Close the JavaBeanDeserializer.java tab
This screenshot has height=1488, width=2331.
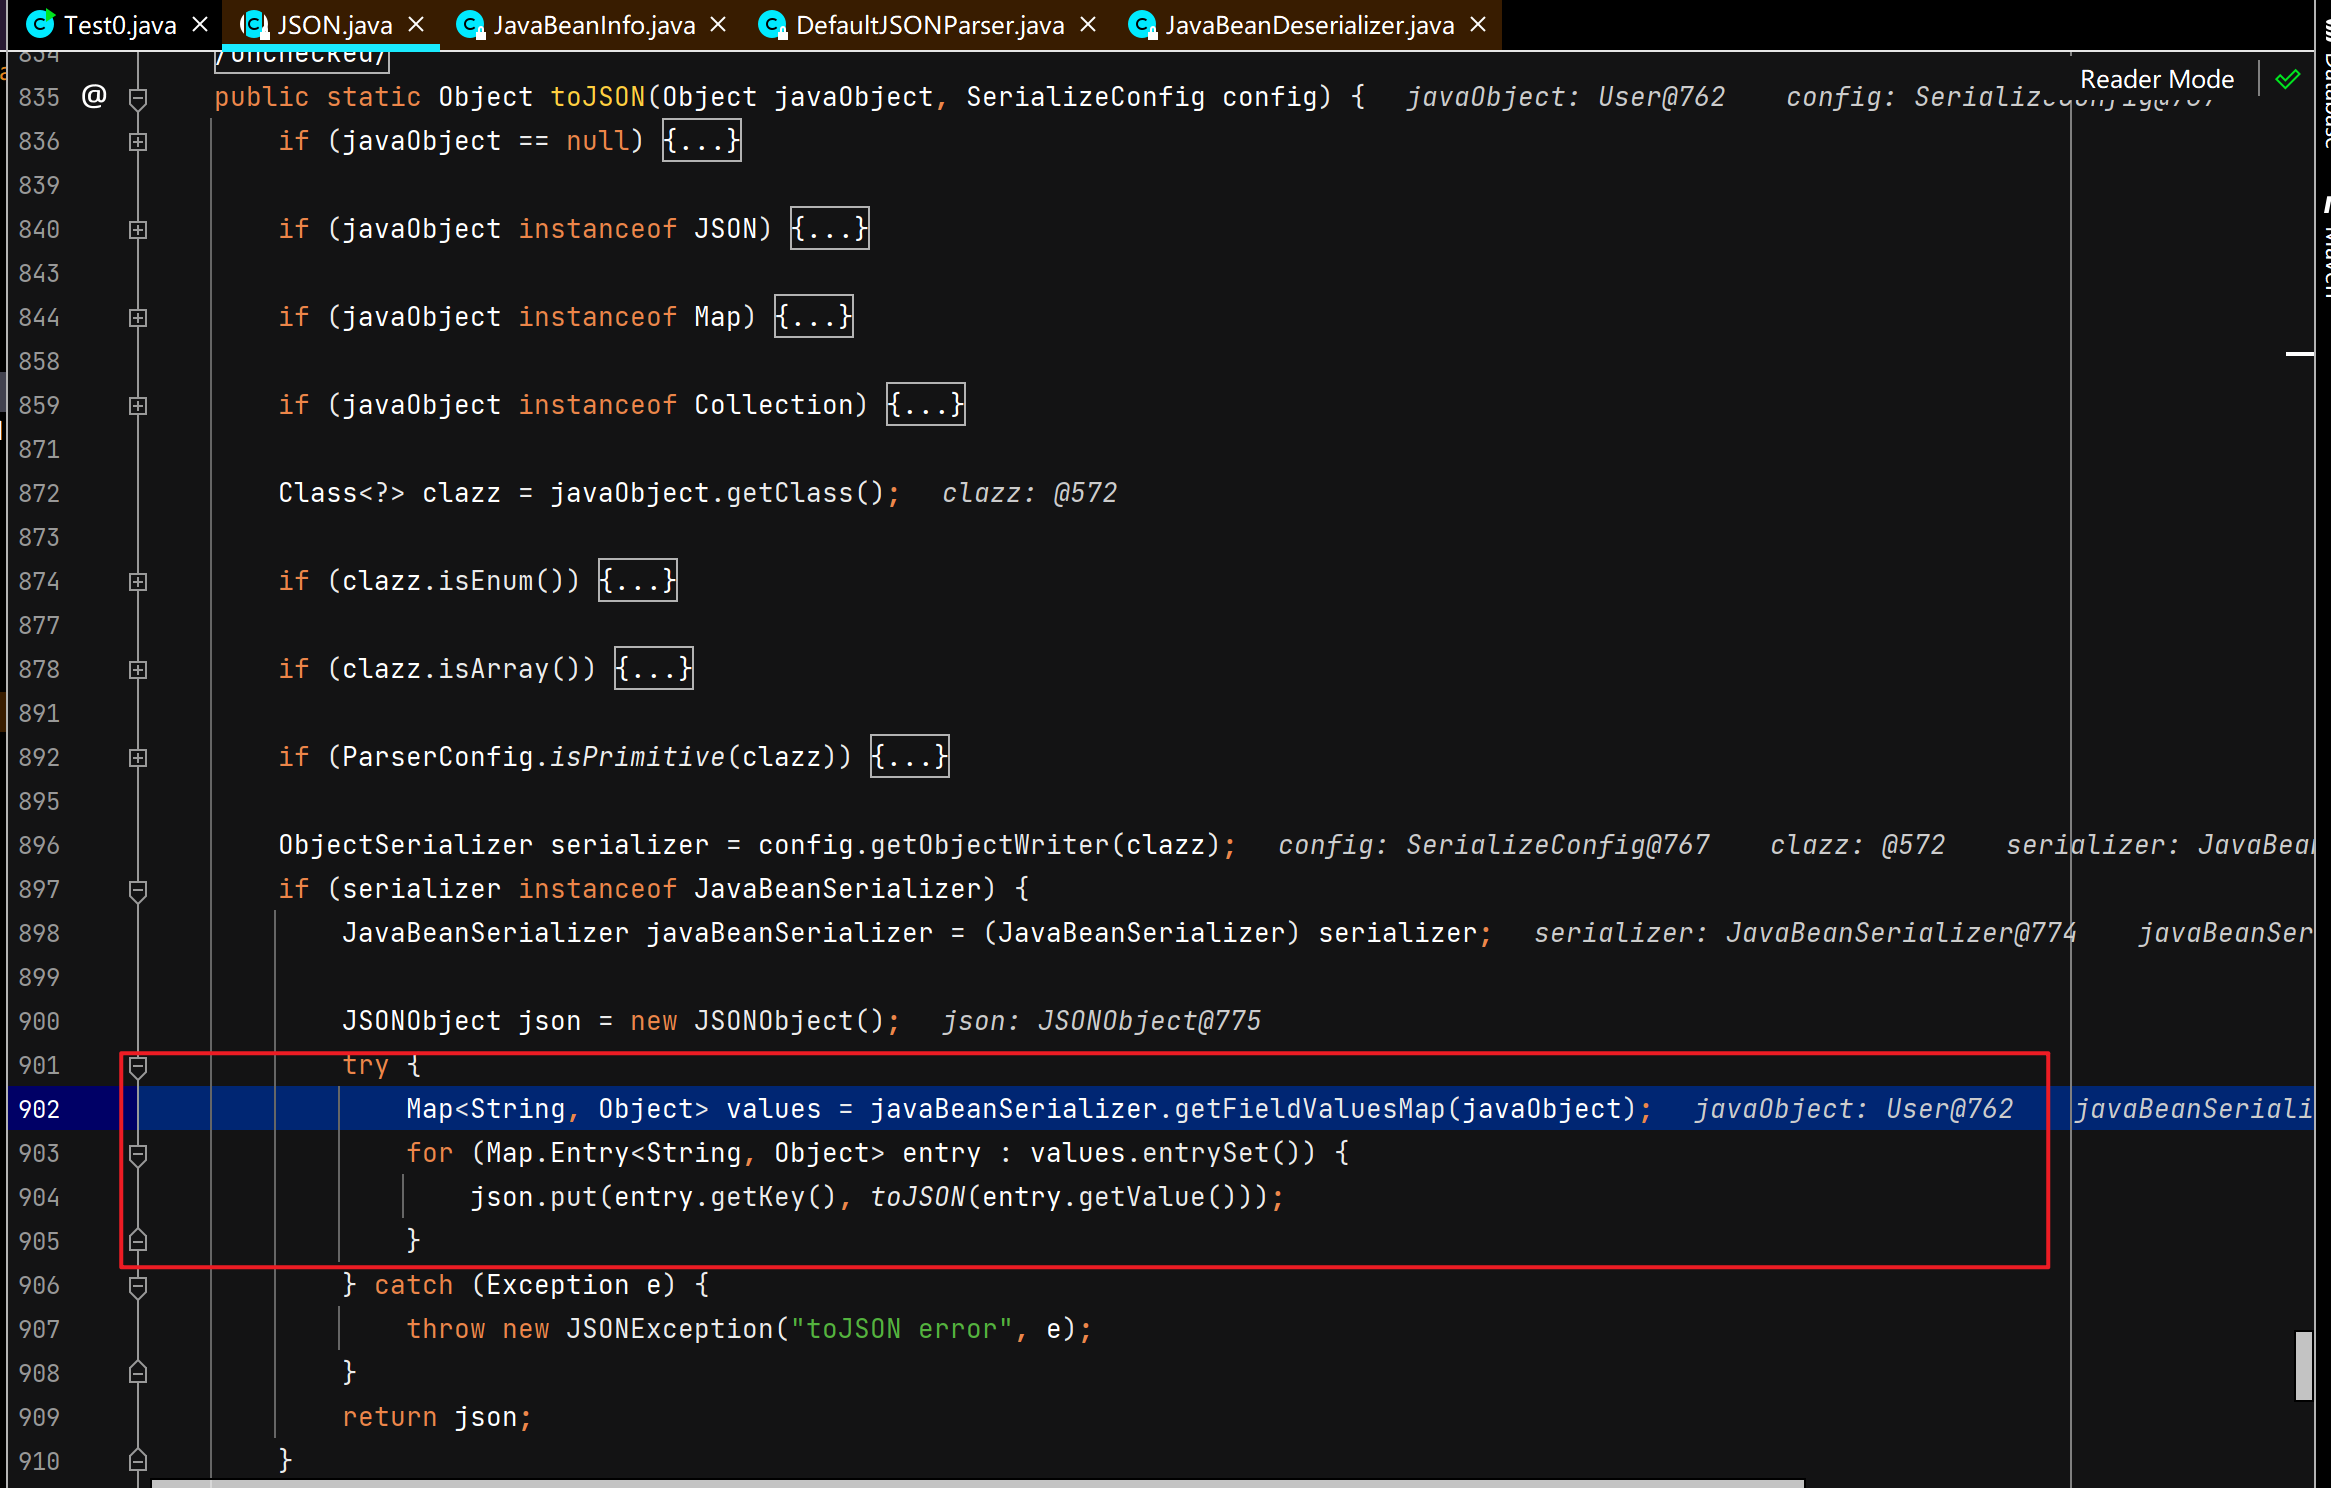[x=1478, y=24]
